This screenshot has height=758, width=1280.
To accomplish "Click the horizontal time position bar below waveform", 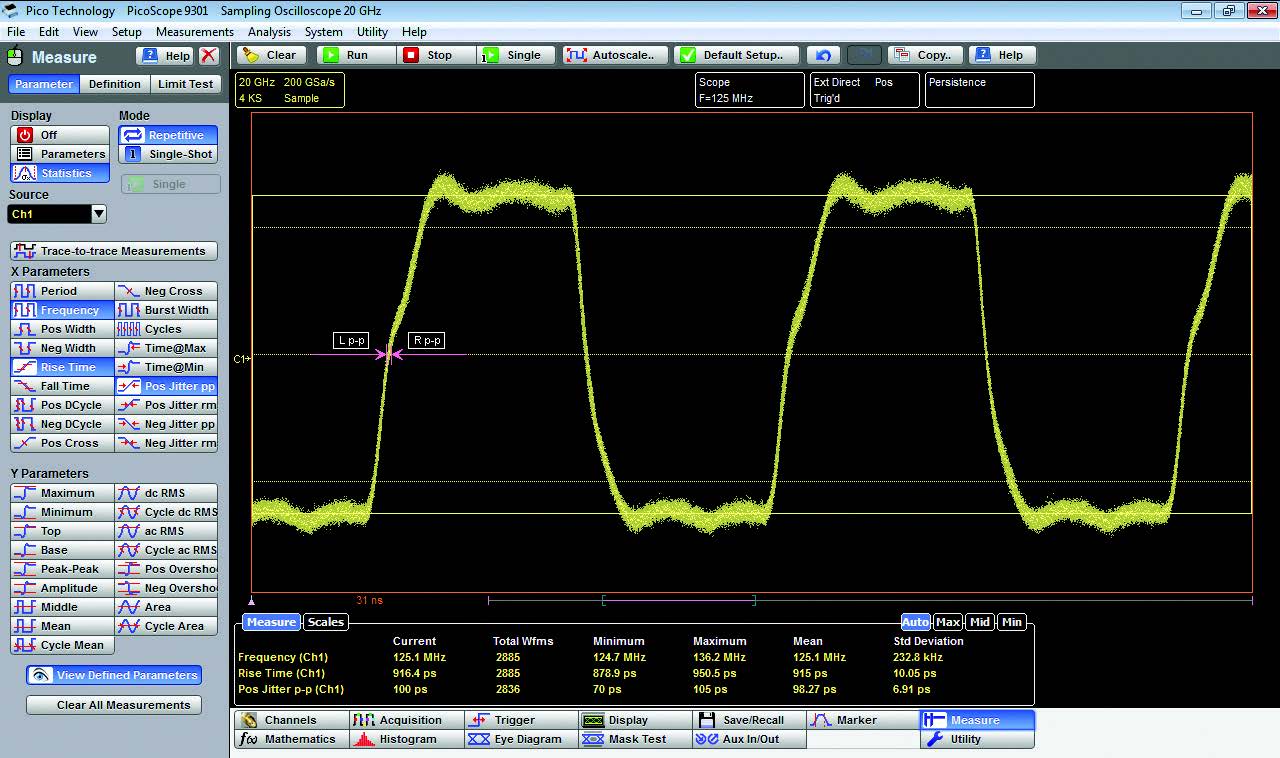I will 678,600.
